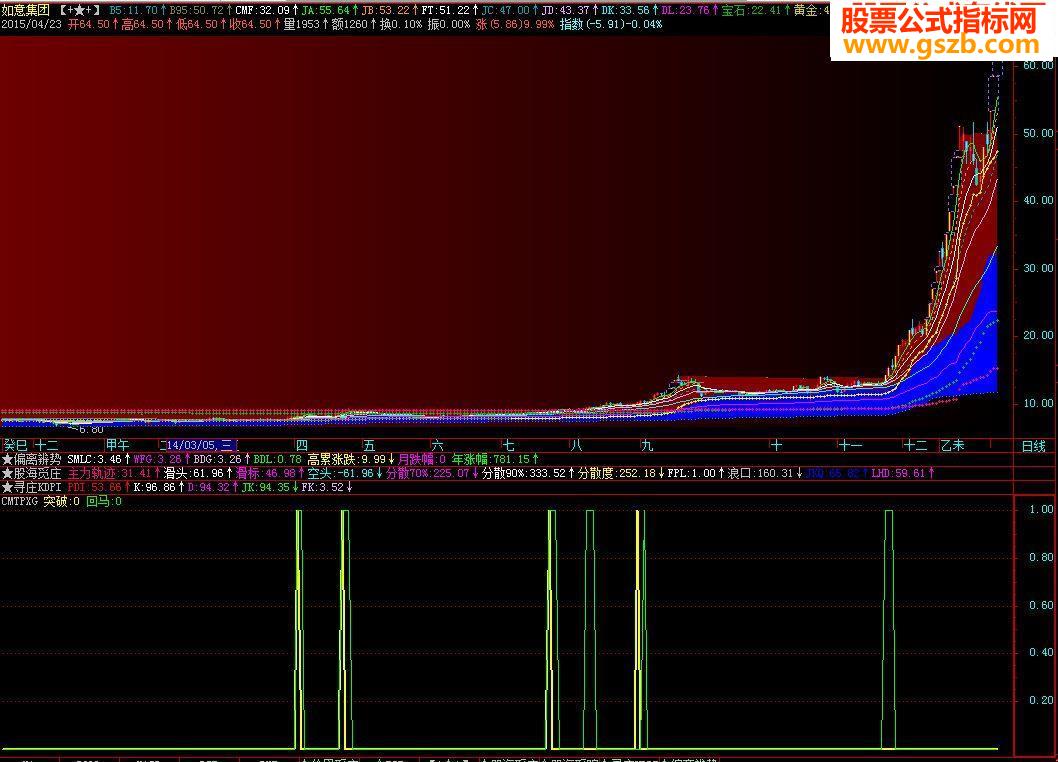Jump to the 九 month marker

(x=647, y=445)
